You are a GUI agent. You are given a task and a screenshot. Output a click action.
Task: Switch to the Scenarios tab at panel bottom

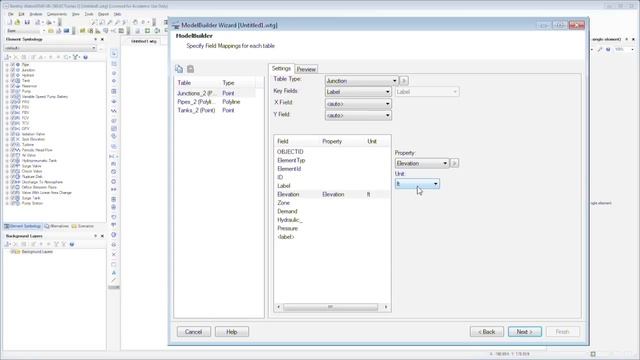83,226
